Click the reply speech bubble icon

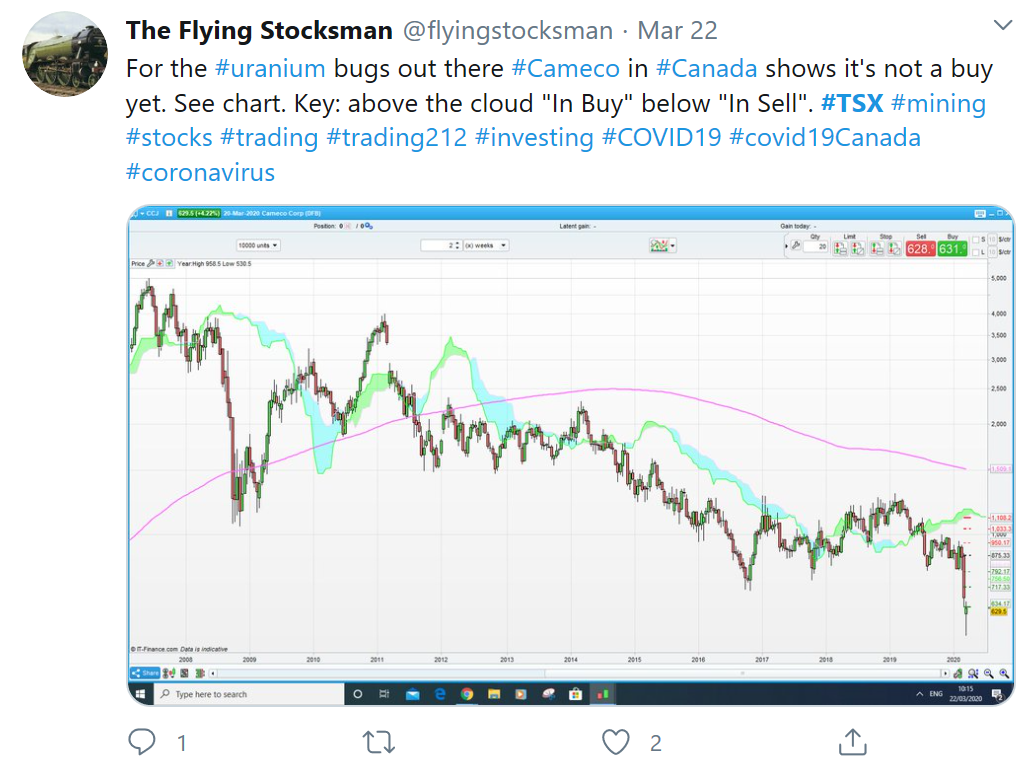(x=143, y=742)
